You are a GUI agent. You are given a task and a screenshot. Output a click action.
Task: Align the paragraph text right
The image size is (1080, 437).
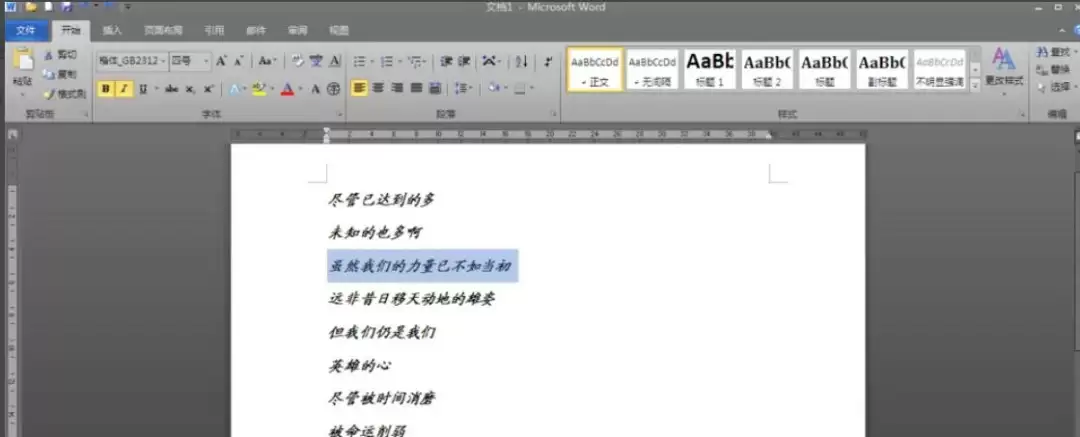tap(397, 88)
